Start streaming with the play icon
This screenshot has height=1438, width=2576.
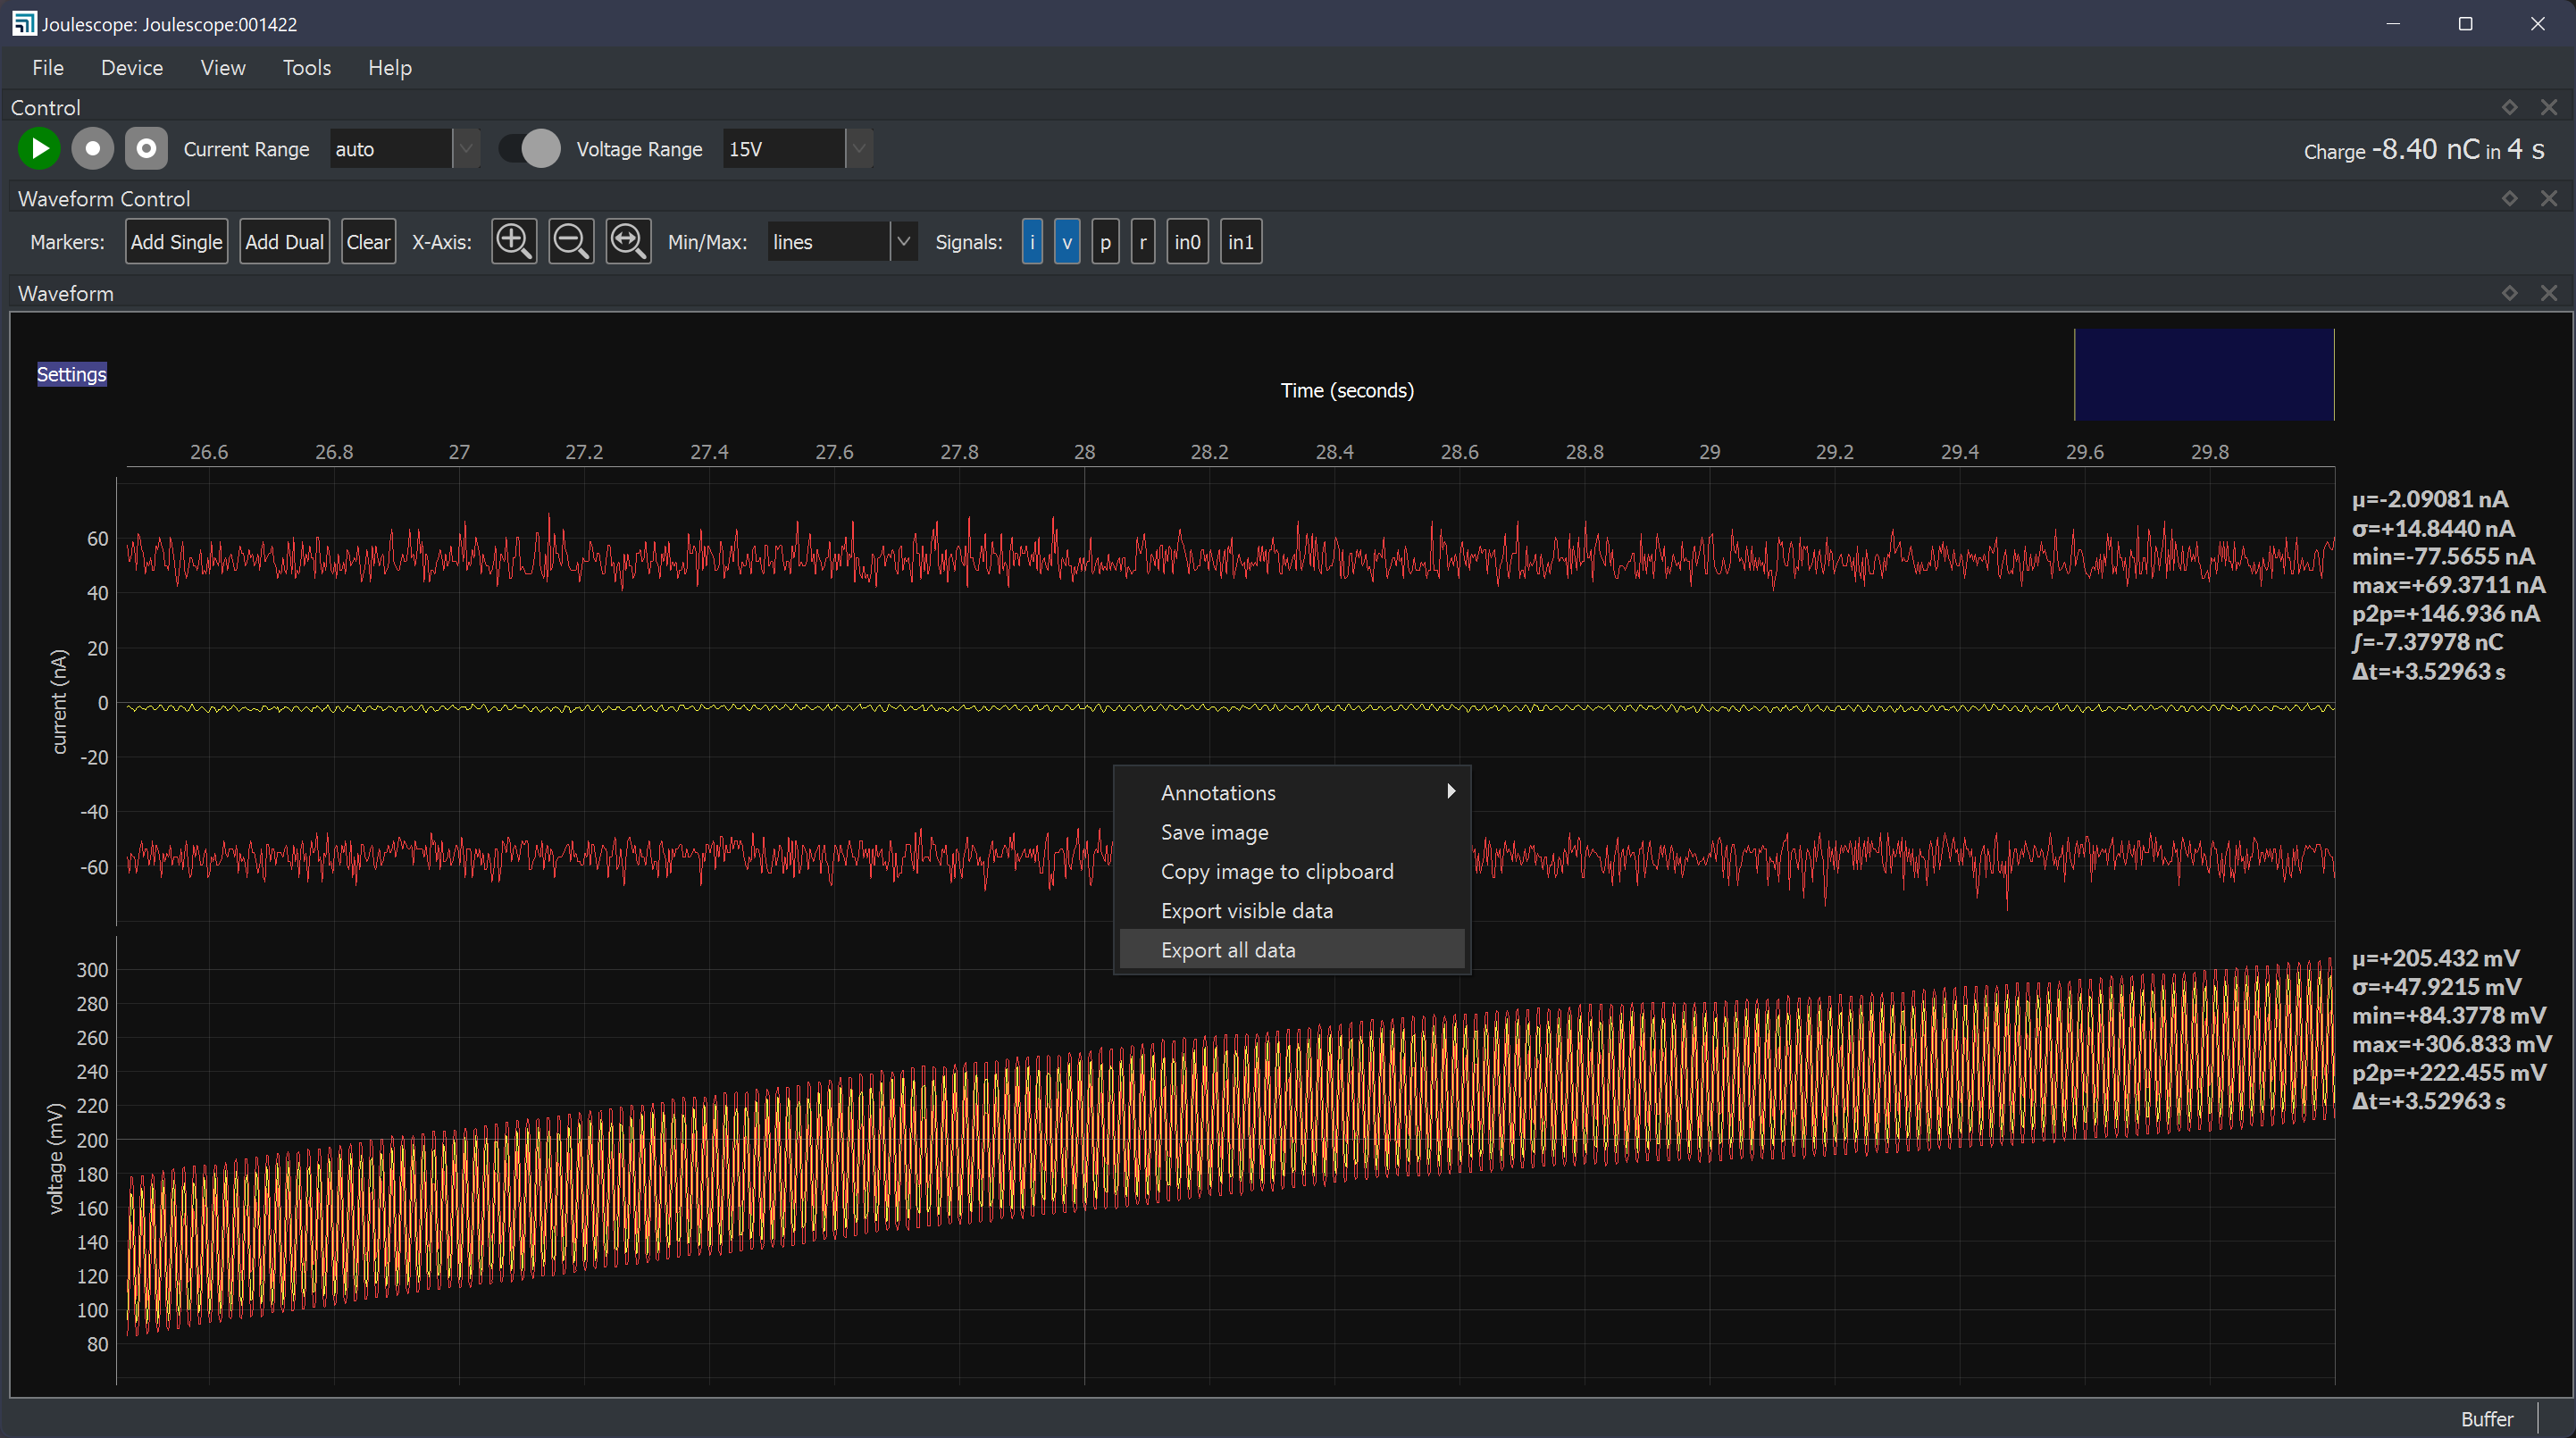(39, 148)
